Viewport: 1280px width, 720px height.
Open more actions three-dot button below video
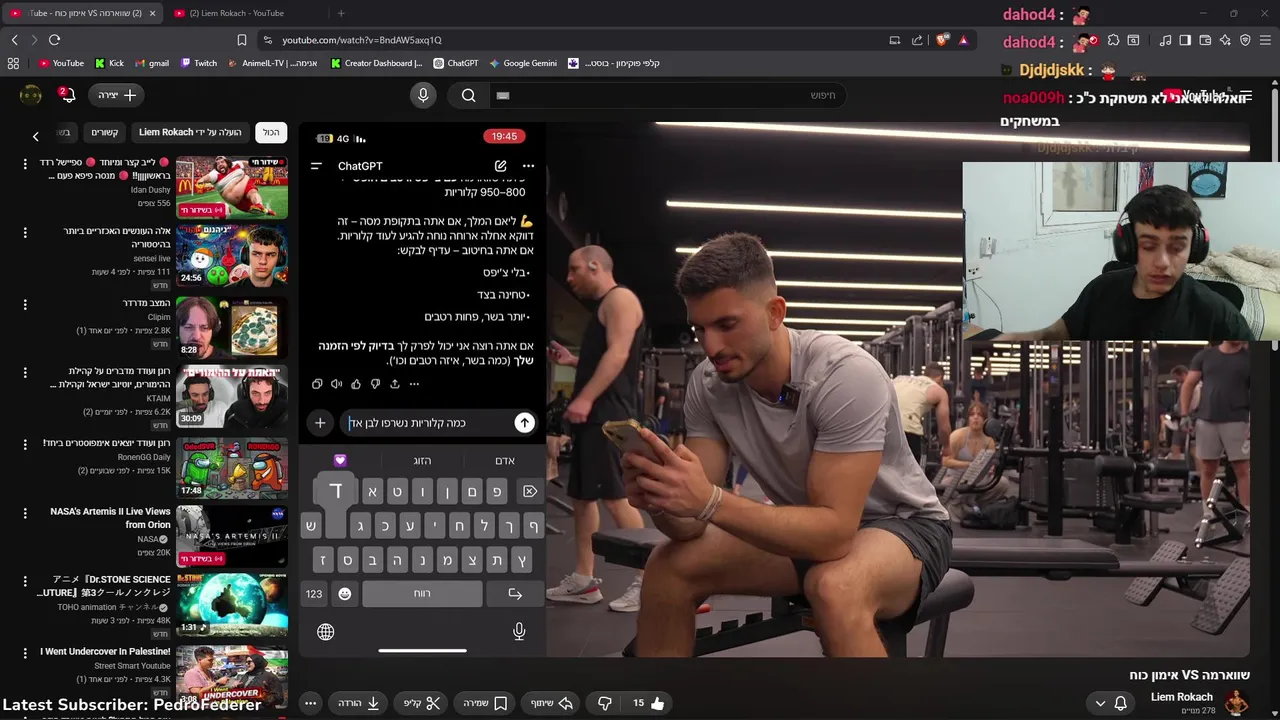click(310, 703)
